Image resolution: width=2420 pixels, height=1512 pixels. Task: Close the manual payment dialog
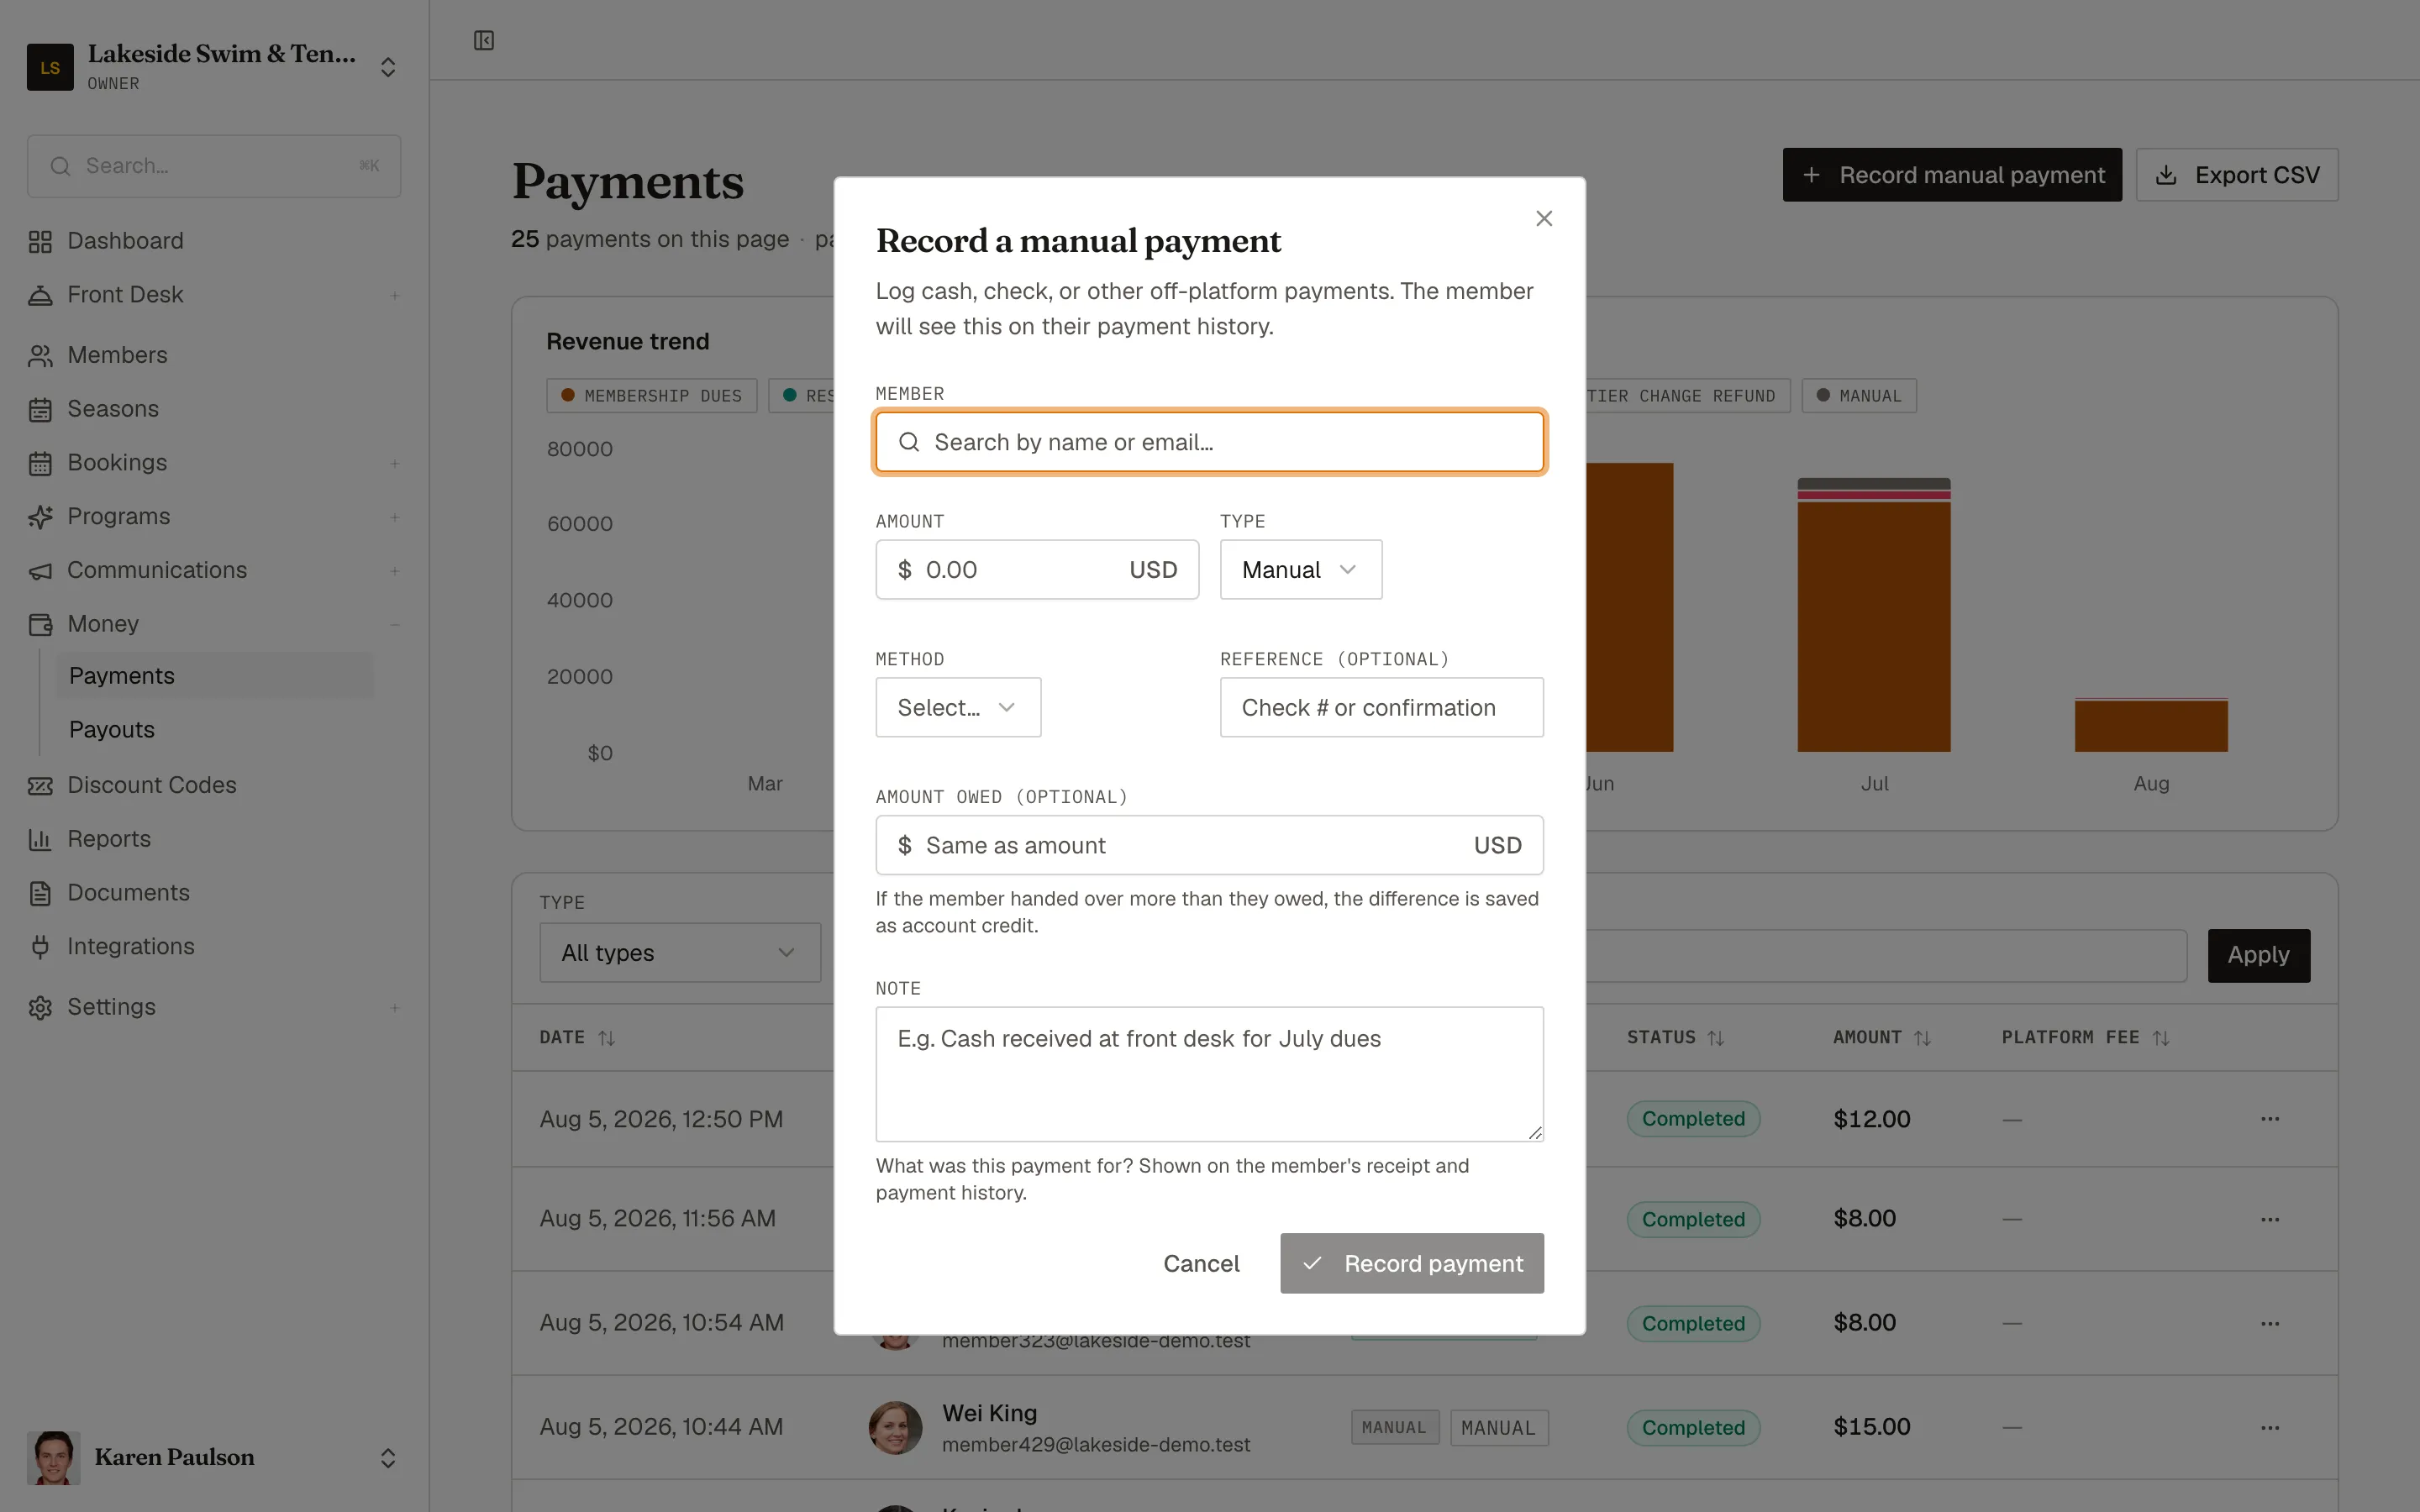click(x=1544, y=218)
